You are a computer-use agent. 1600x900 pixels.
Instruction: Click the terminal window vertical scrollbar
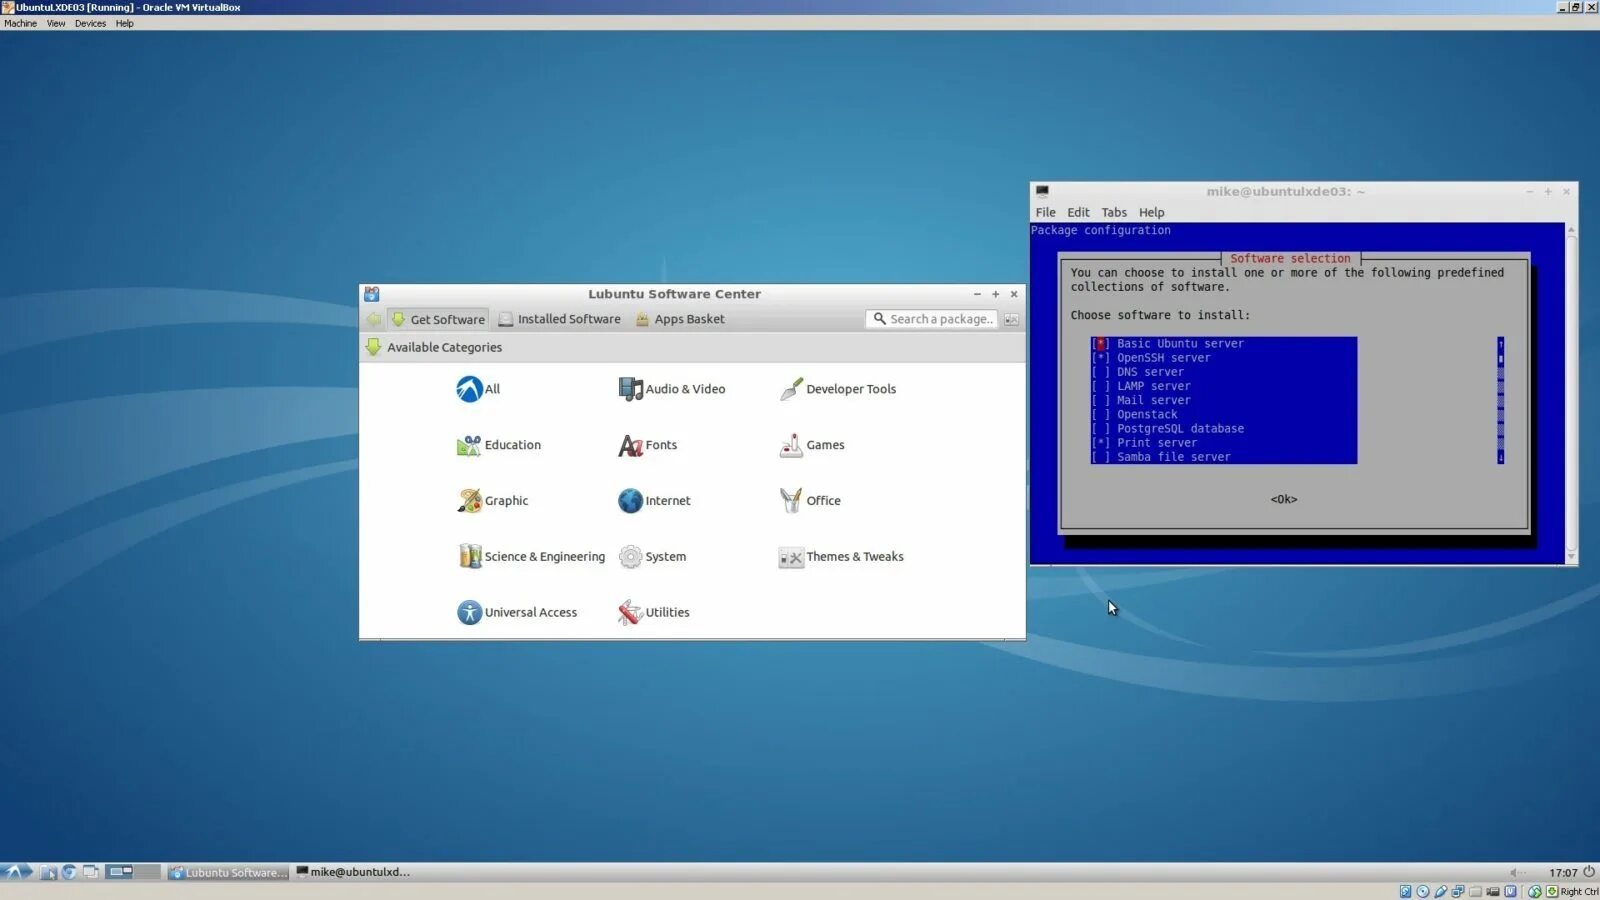[x=1571, y=393]
